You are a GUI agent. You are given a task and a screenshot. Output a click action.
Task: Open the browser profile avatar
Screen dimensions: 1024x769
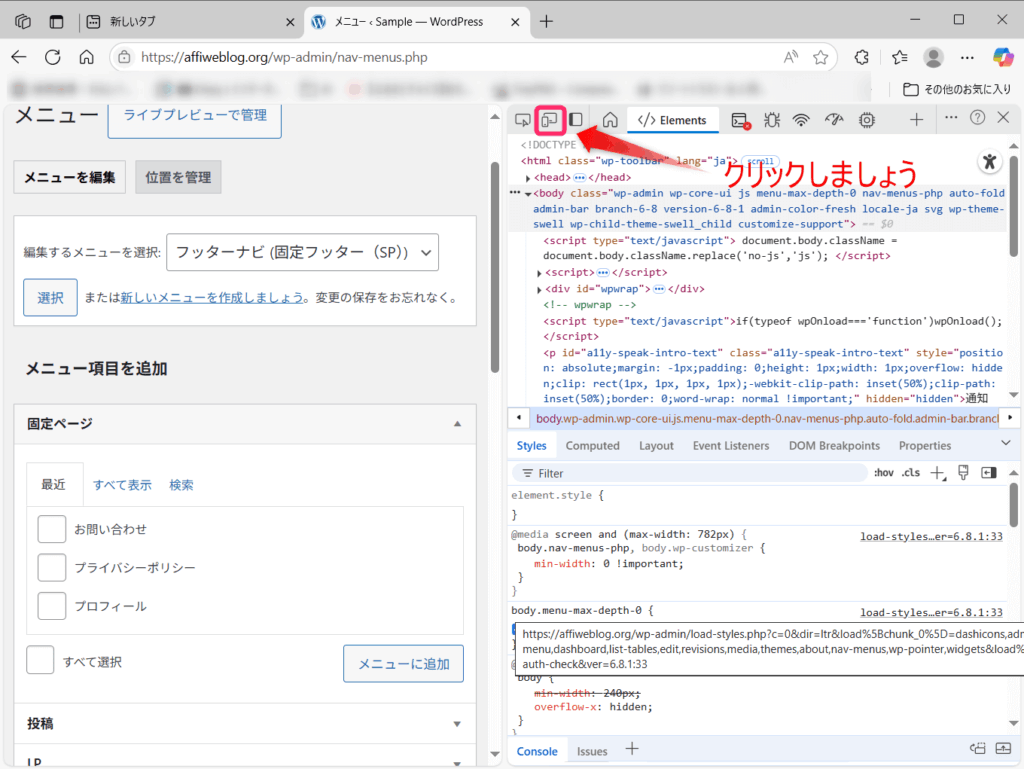(933, 57)
